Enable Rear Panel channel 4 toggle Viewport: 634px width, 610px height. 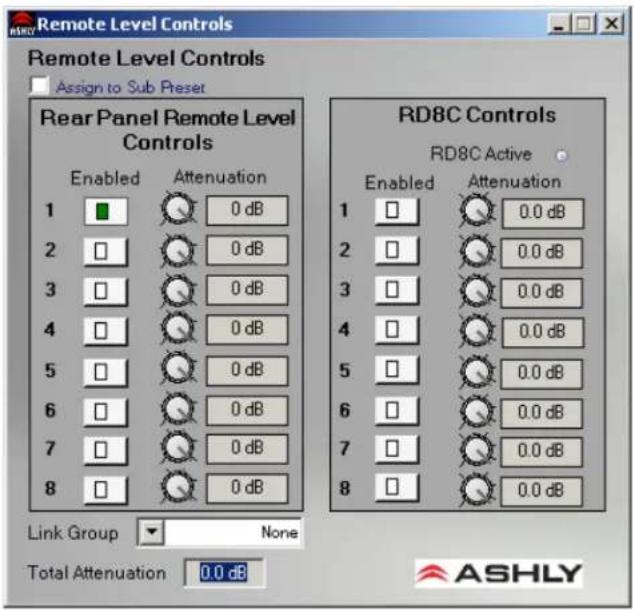(x=105, y=331)
